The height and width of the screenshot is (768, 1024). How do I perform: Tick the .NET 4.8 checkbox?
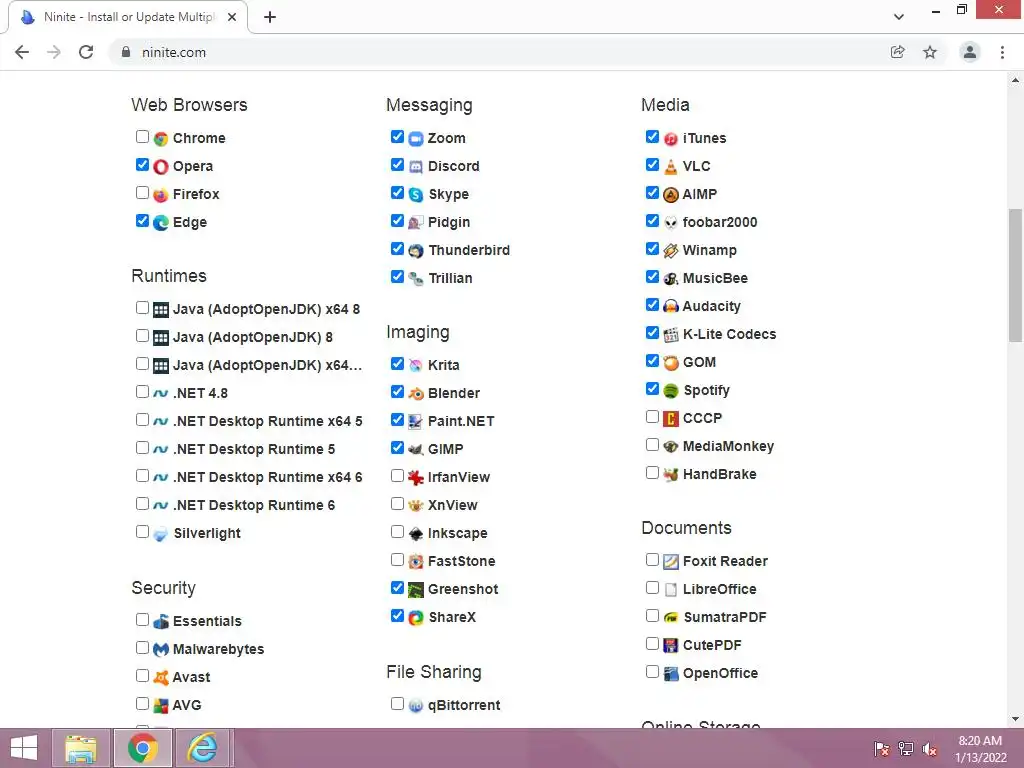142,392
